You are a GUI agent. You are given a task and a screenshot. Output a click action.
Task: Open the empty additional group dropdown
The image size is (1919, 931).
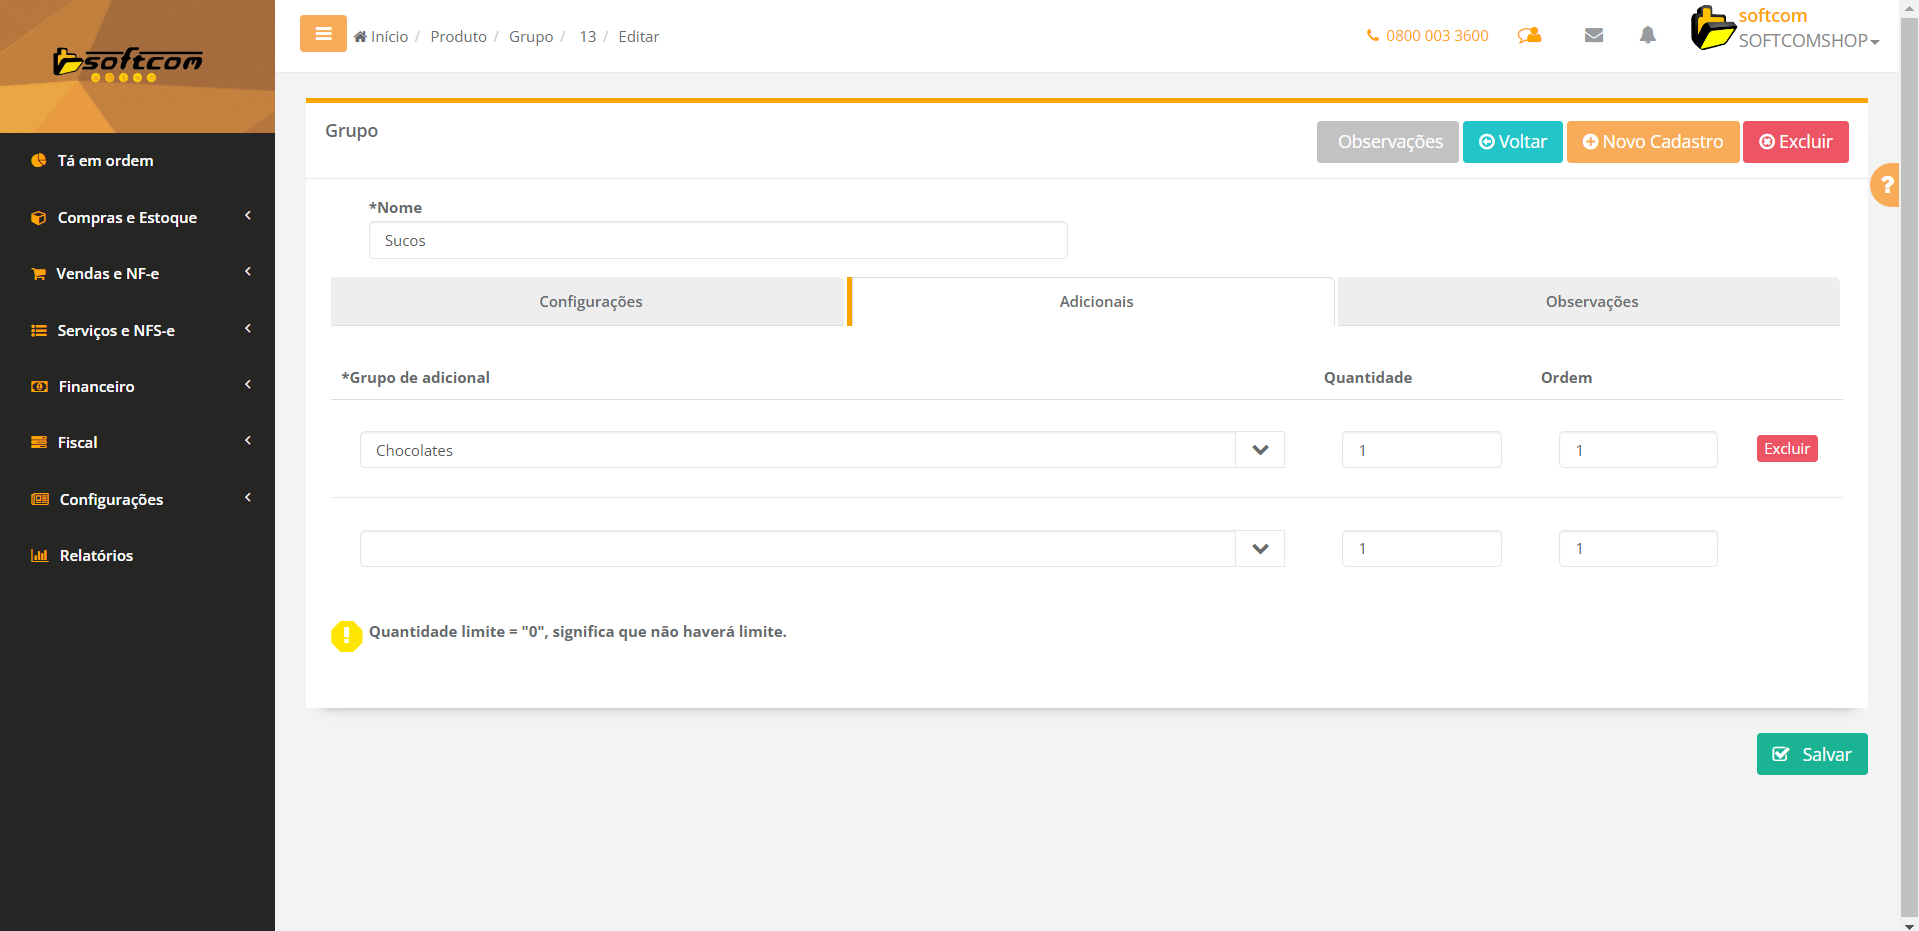pyautogui.click(x=1260, y=549)
